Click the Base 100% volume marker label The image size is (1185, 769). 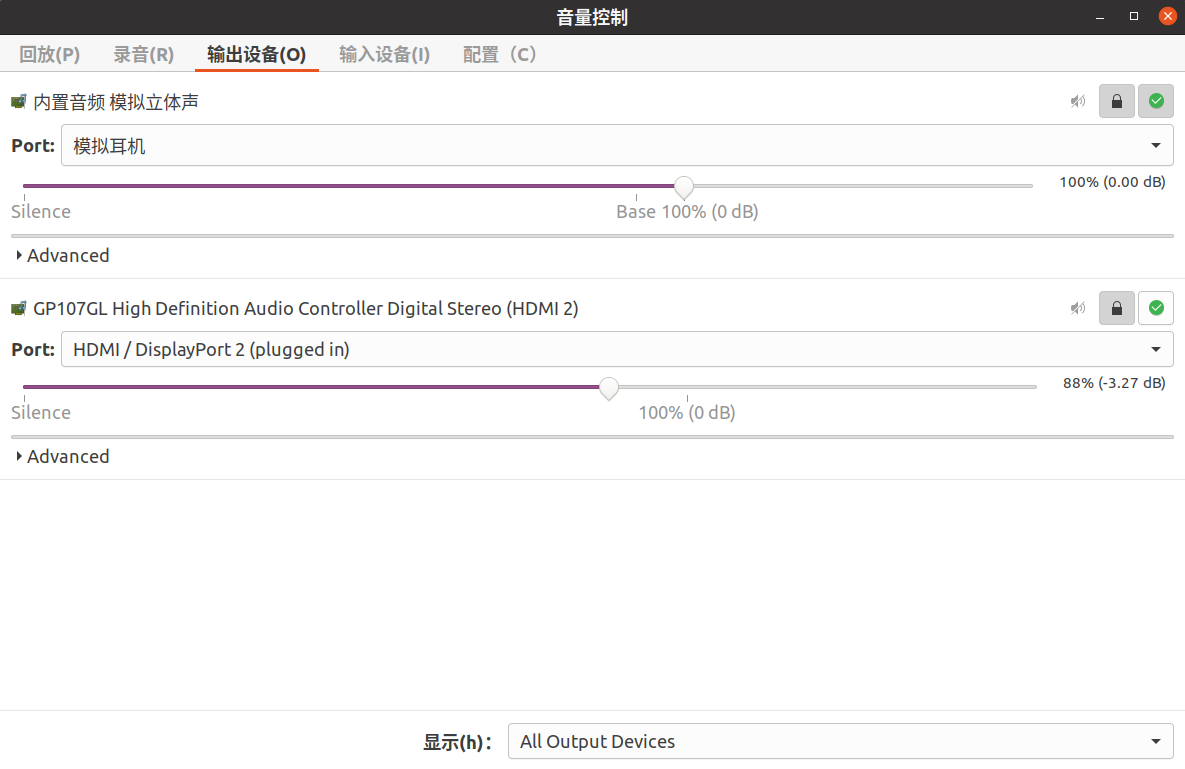pos(687,211)
